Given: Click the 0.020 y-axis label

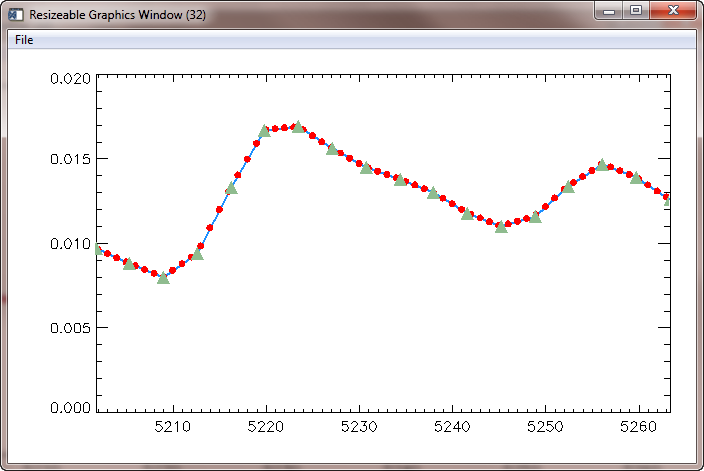Looking at the screenshot, I should [71, 78].
